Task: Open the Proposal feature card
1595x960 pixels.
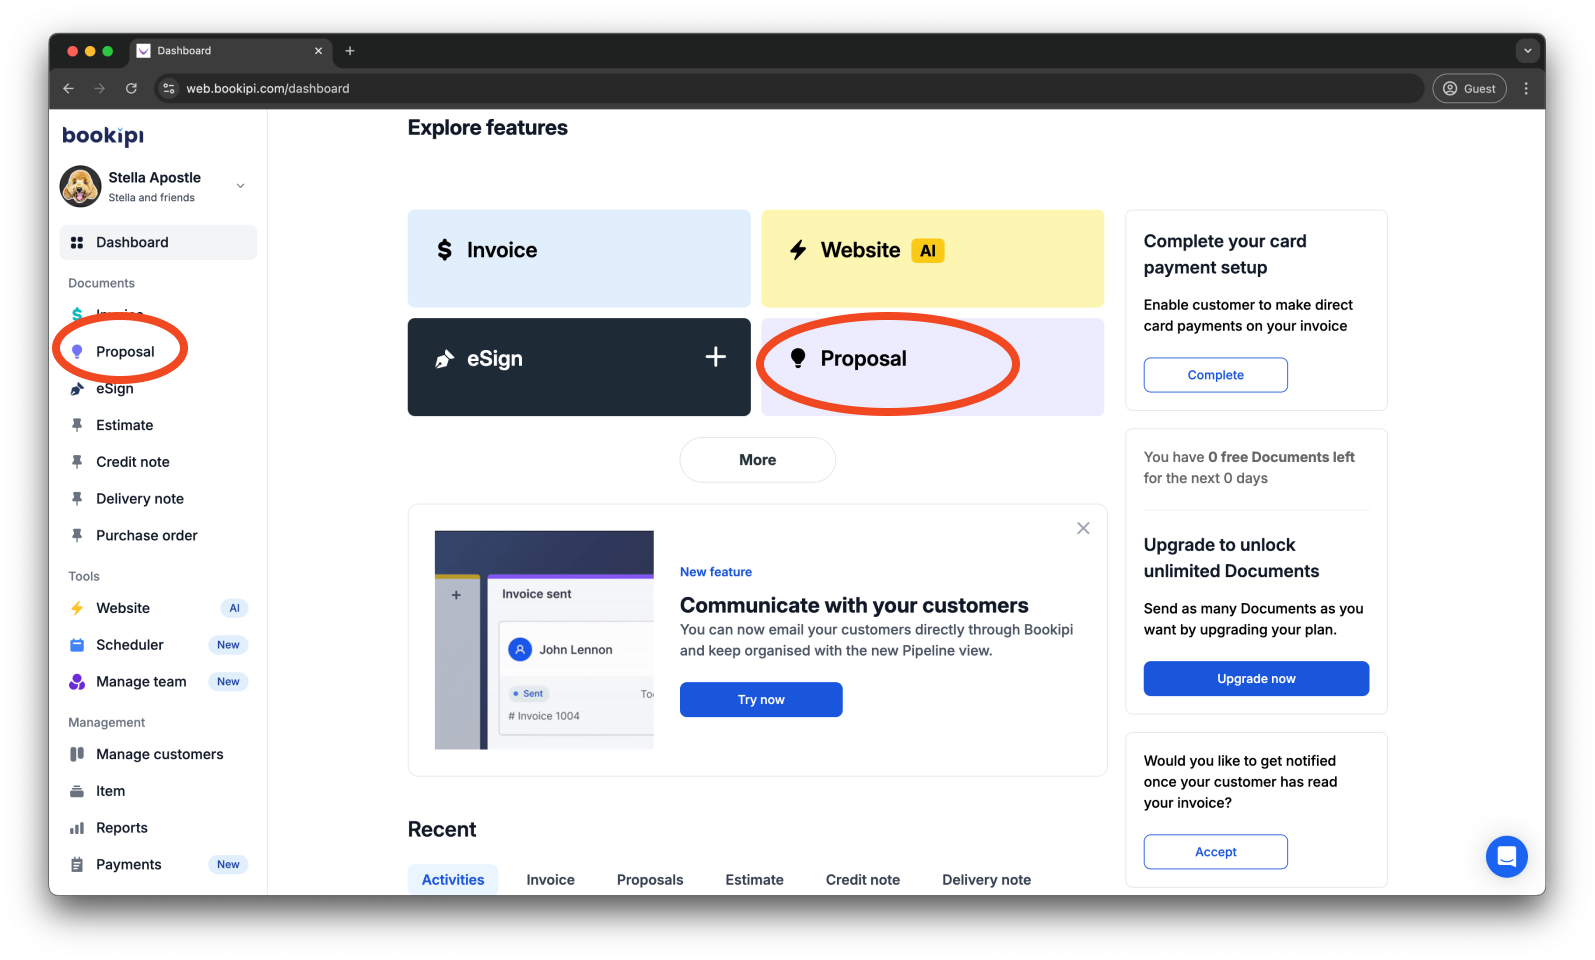Action: pos(933,367)
